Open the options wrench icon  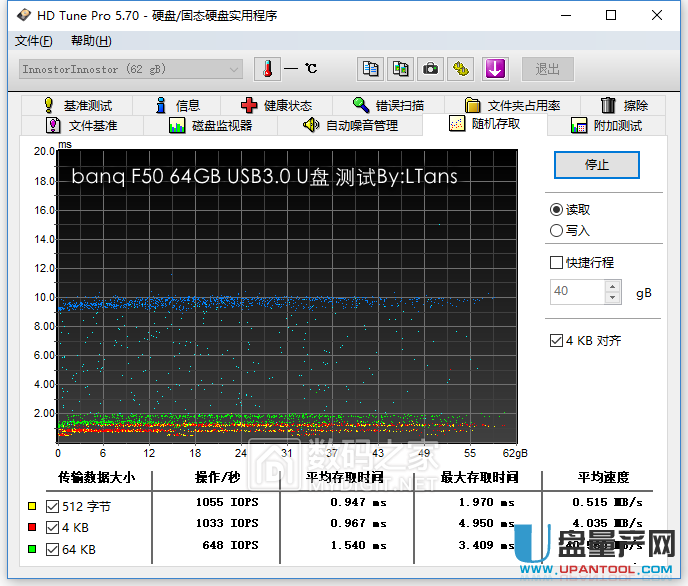461,69
